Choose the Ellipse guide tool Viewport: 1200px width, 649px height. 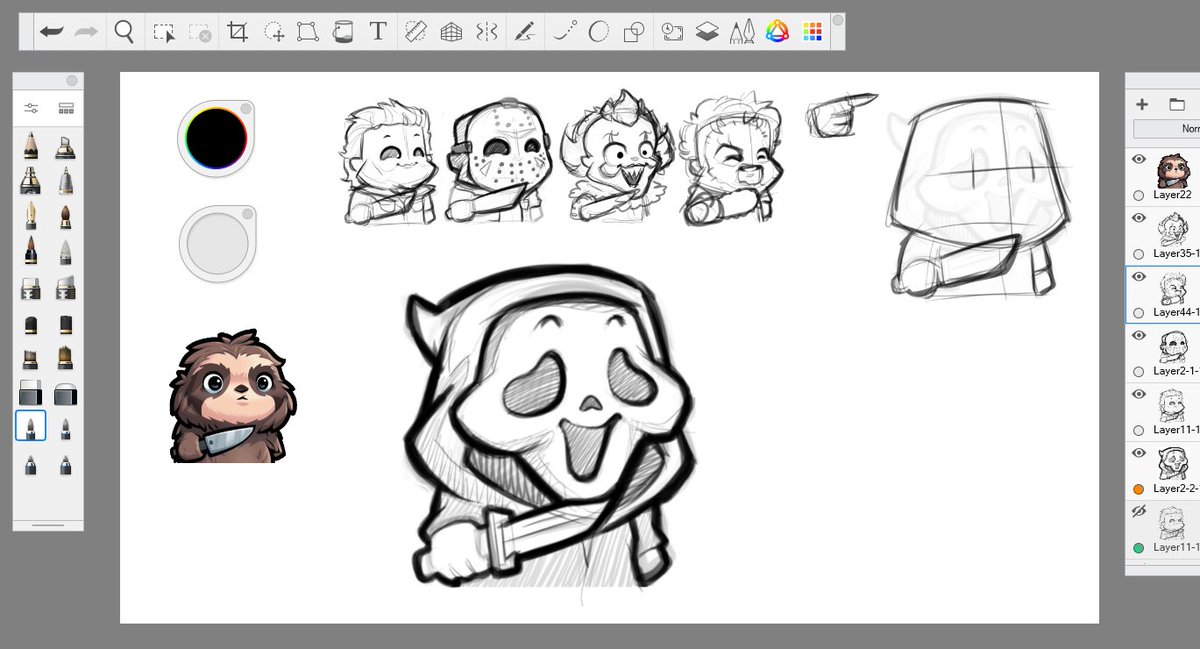click(598, 32)
